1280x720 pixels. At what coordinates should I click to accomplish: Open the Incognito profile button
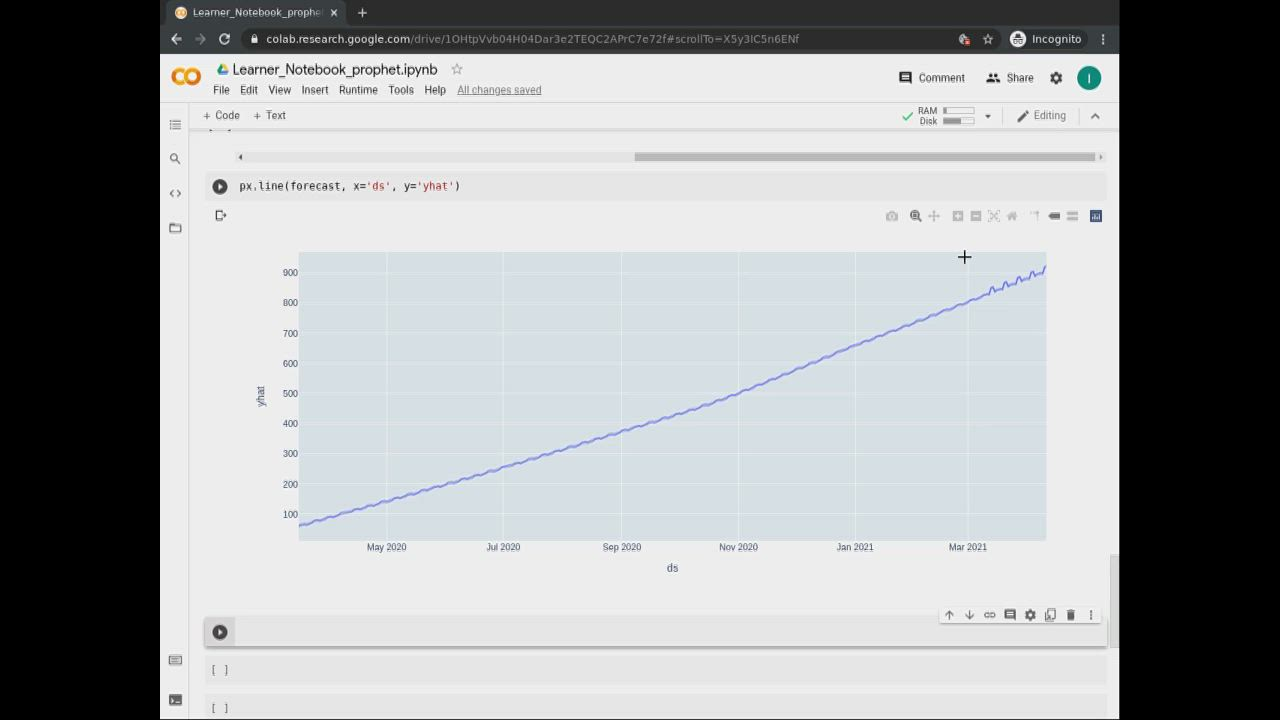tap(1046, 39)
